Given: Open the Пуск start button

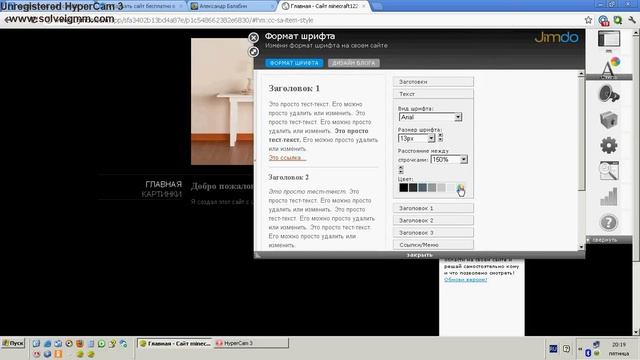Looking at the screenshot, I should (13, 343).
